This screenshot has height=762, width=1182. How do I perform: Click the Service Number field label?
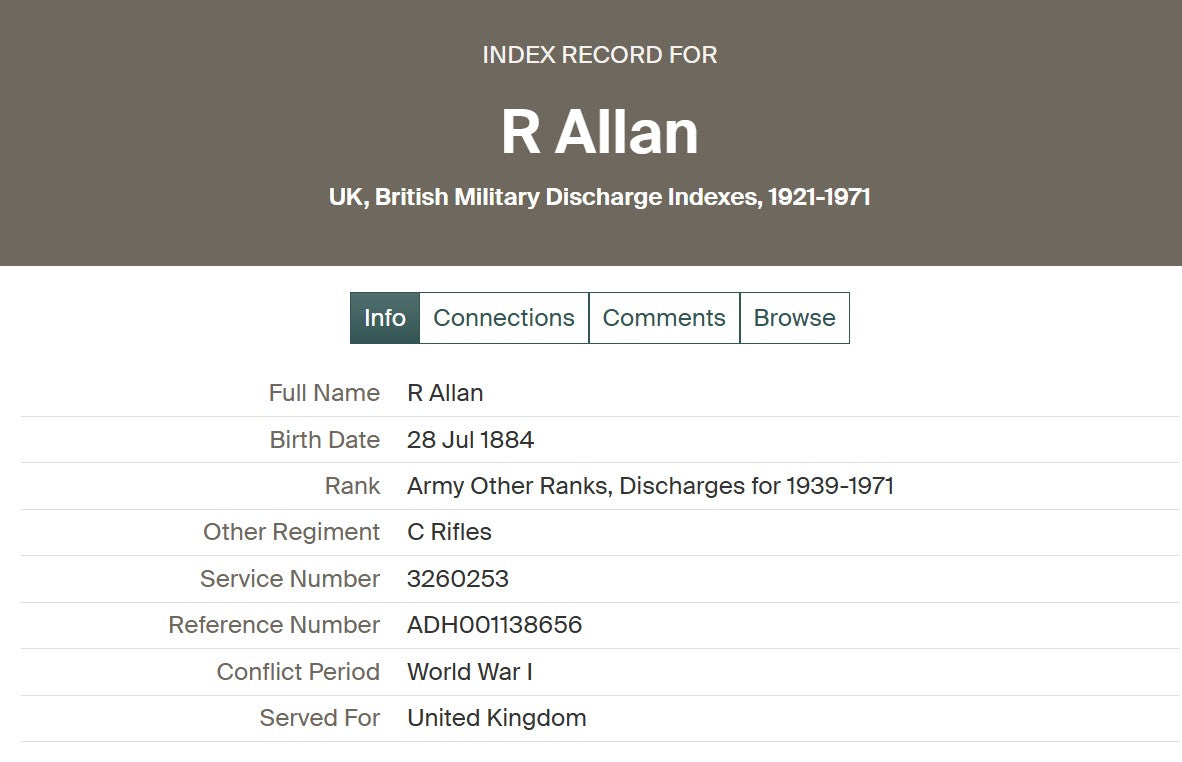(x=290, y=579)
